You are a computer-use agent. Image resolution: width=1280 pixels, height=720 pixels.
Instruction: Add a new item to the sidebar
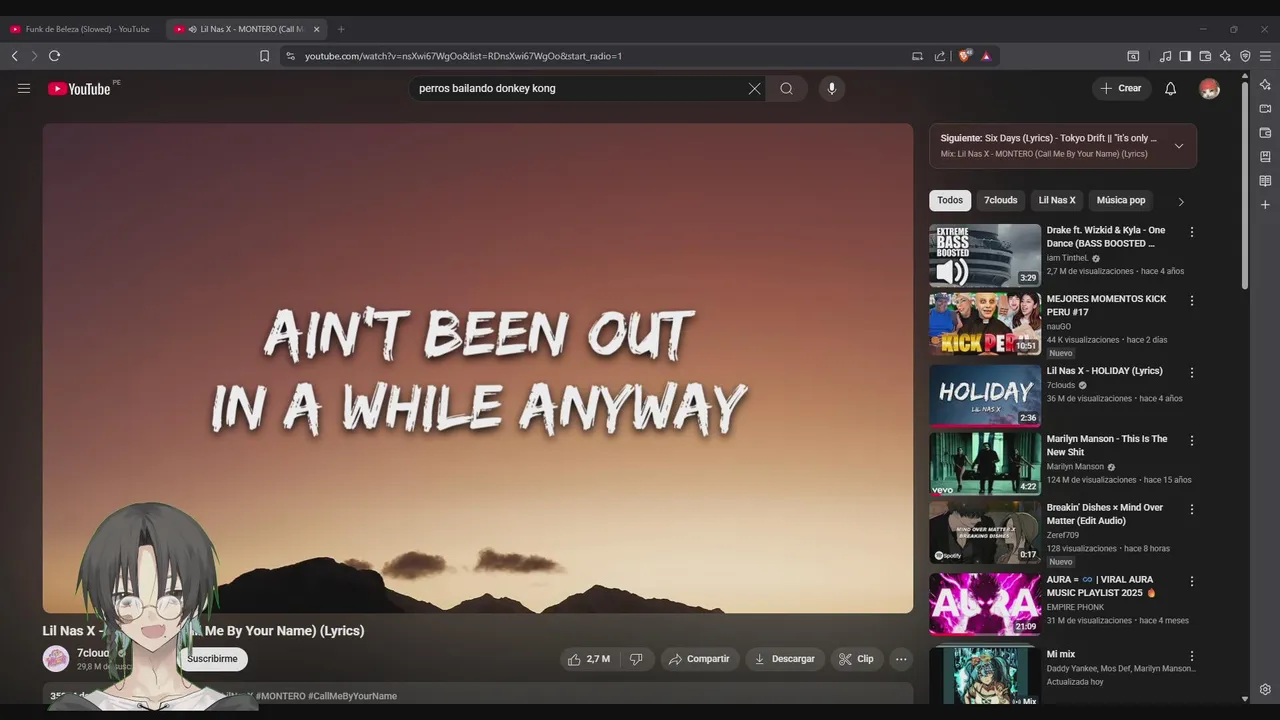1265,205
